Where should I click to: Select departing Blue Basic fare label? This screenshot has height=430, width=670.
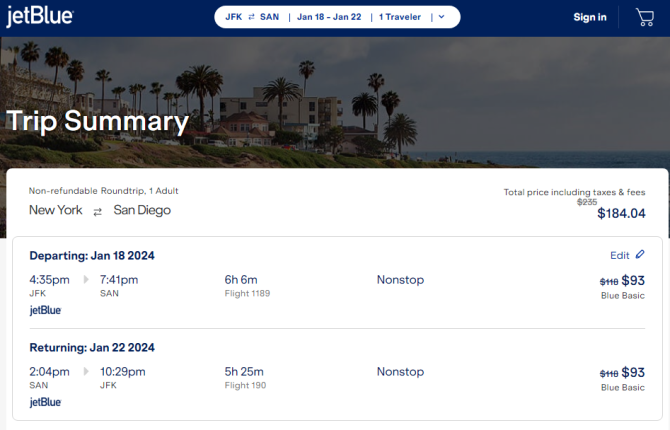622,295
